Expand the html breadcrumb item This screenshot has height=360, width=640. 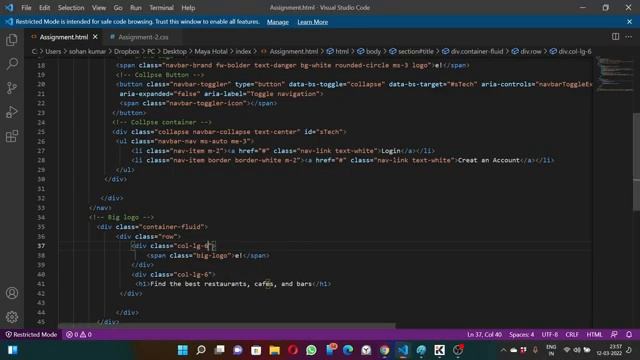[x=338, y=51]
